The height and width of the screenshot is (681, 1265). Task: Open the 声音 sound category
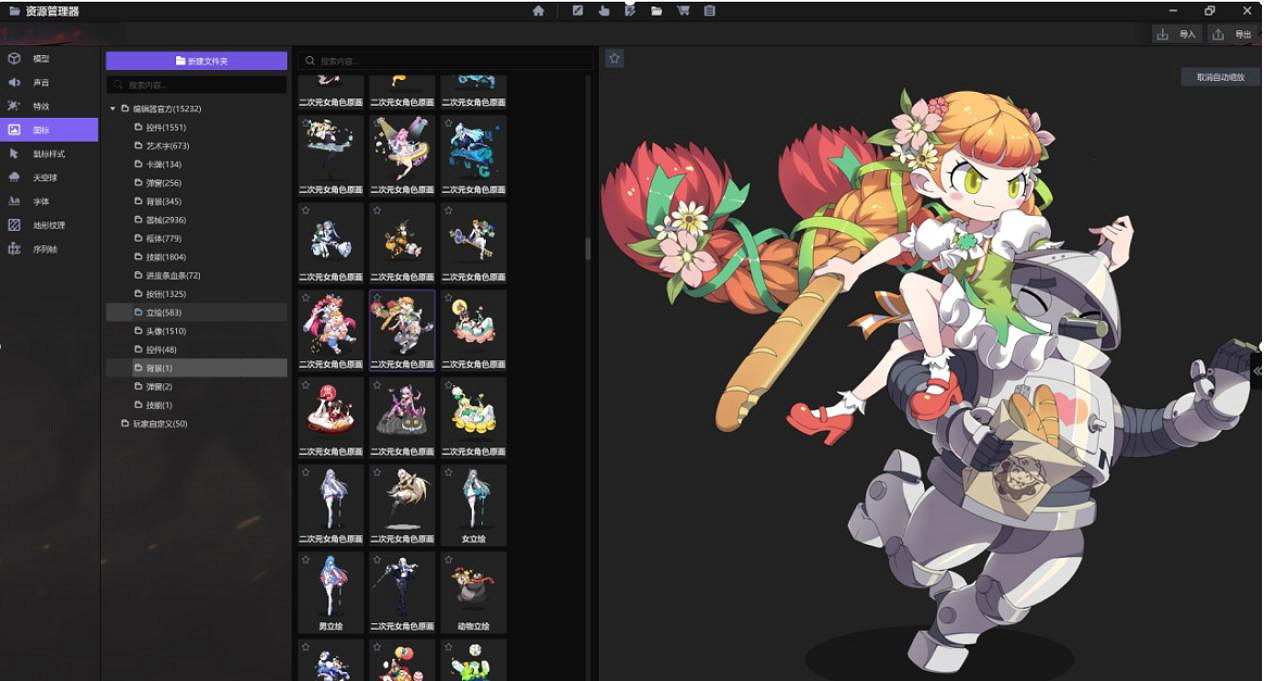coord(40,83)
